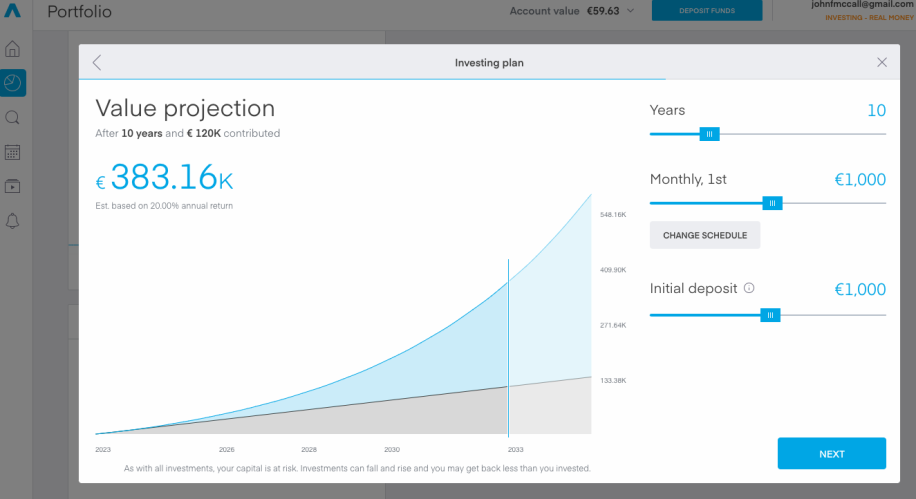The height and width of the screenshot is (499, 916).
Task: Click the NEXT button
Action: click(x=831, y=453)
